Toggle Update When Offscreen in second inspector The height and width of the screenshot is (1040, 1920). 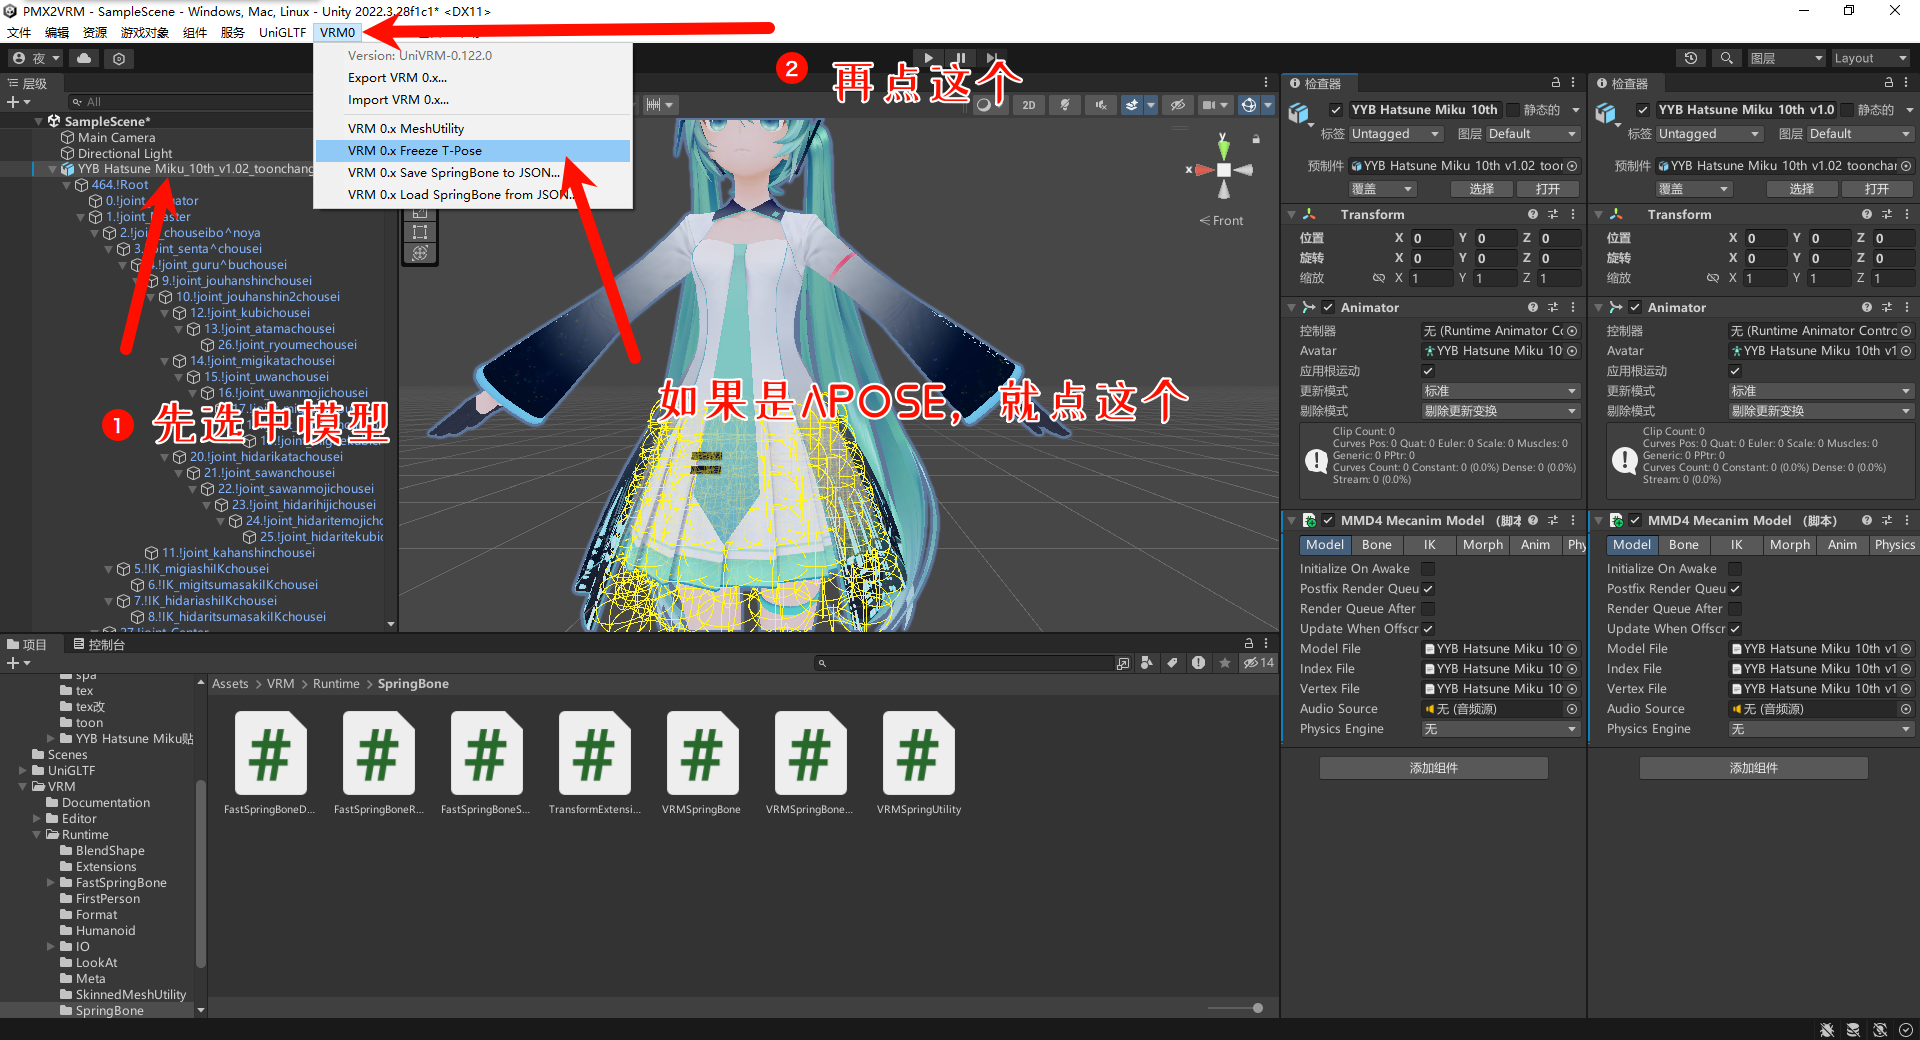[1735, 629]
